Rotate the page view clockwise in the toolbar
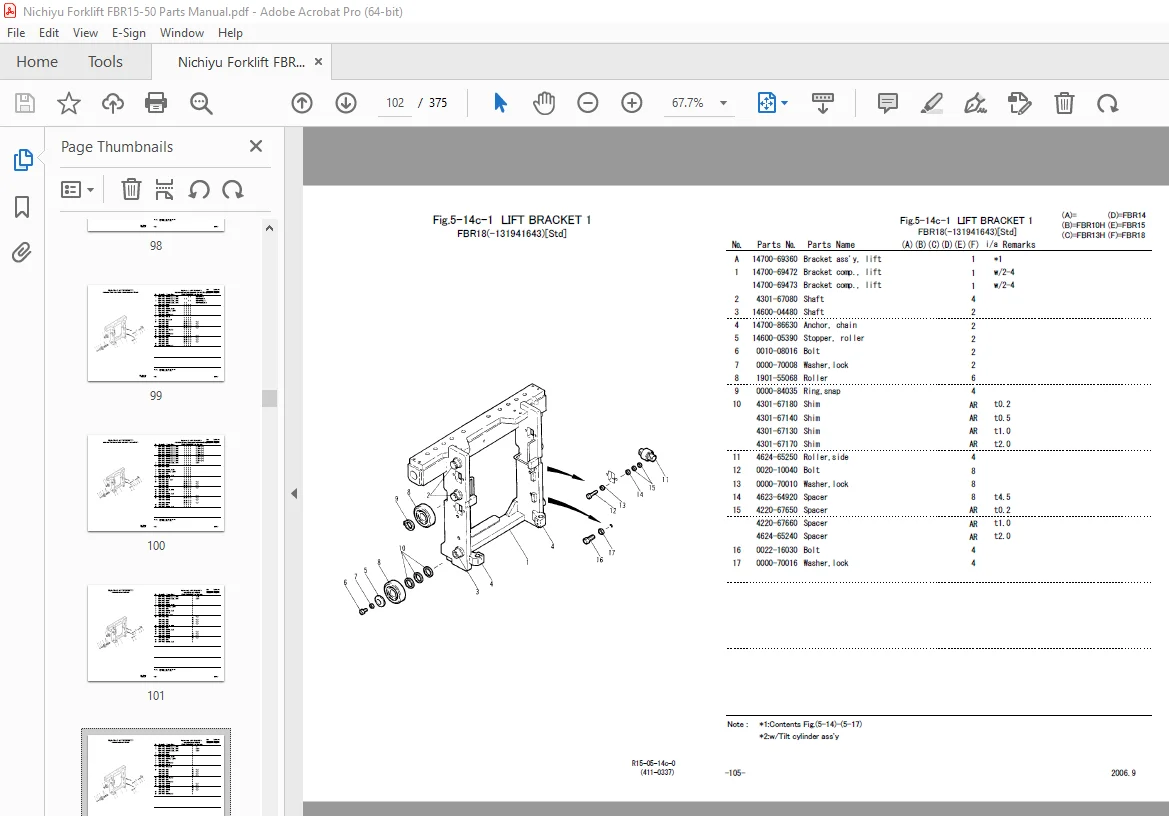 (x=1107, y=103)
